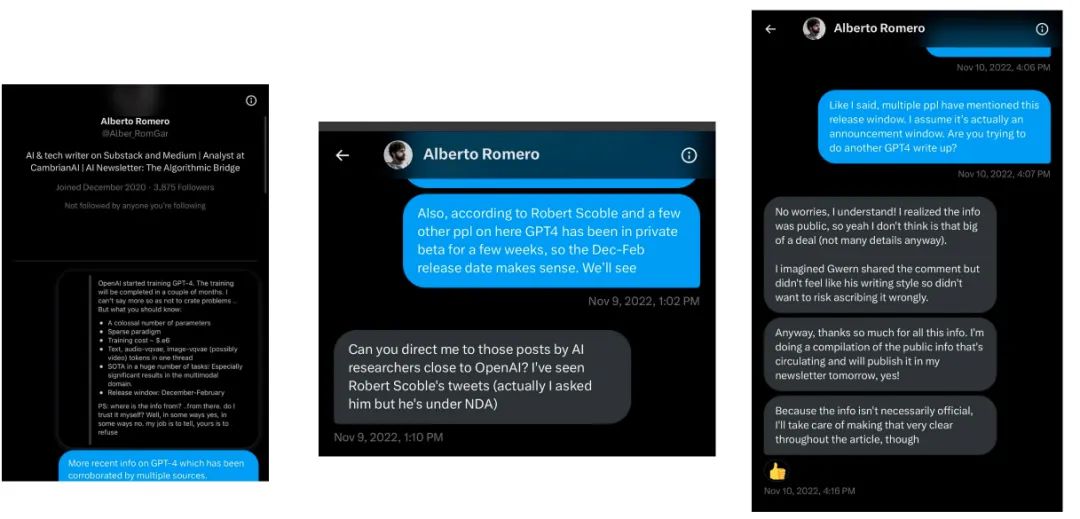The image size is (1080, 519).
Task: Go back using the arrow in the middle chat header
Action: point(342,155)
